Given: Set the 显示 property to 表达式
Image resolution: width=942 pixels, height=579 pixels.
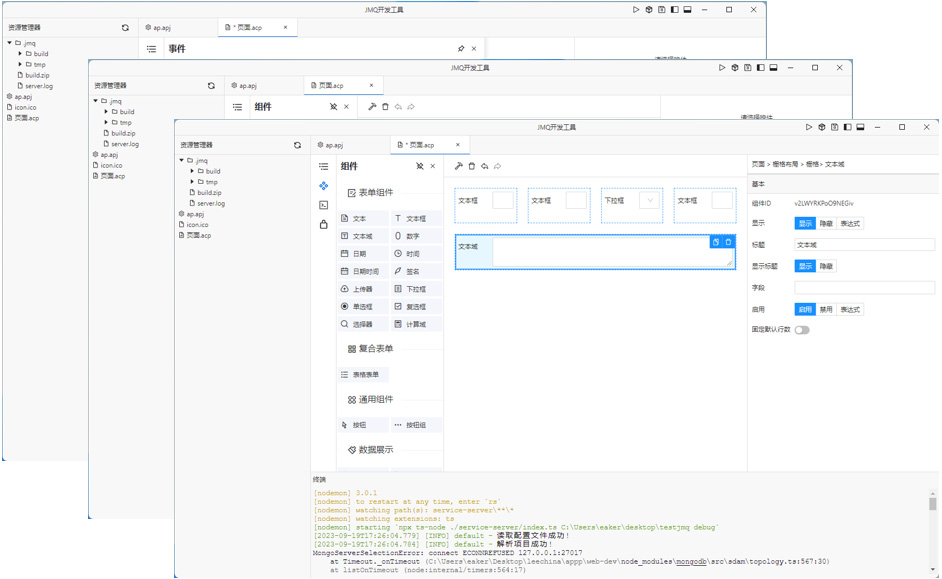Looking at the screenshot, I should click(850, 223).
